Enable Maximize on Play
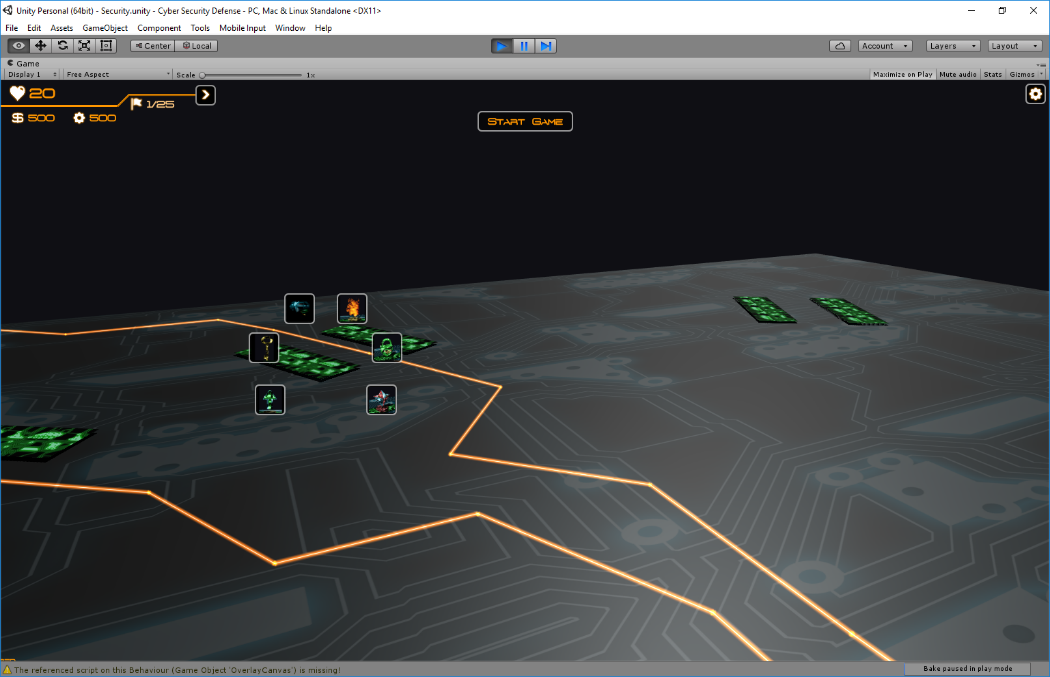1050x677 pixels. [903, 74]
